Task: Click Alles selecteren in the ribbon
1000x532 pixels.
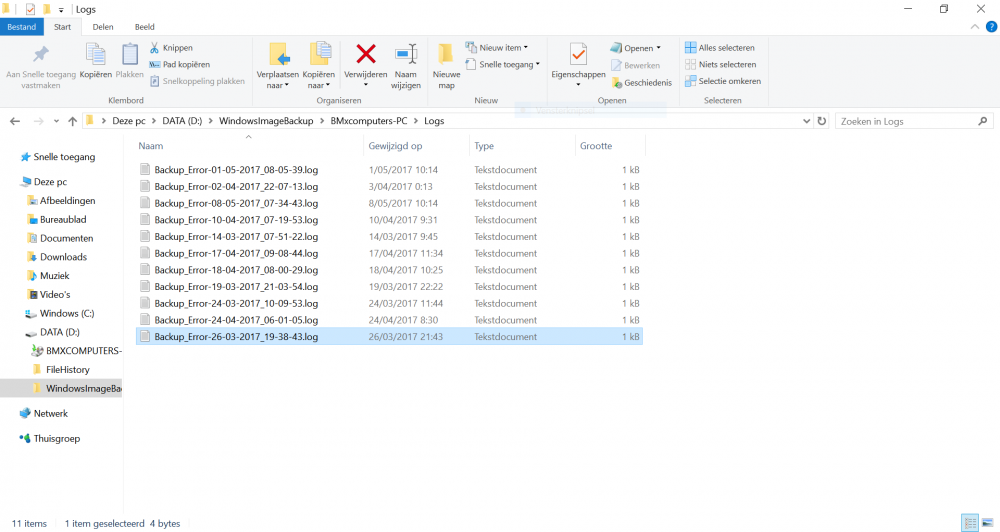Action: (719, 47)
